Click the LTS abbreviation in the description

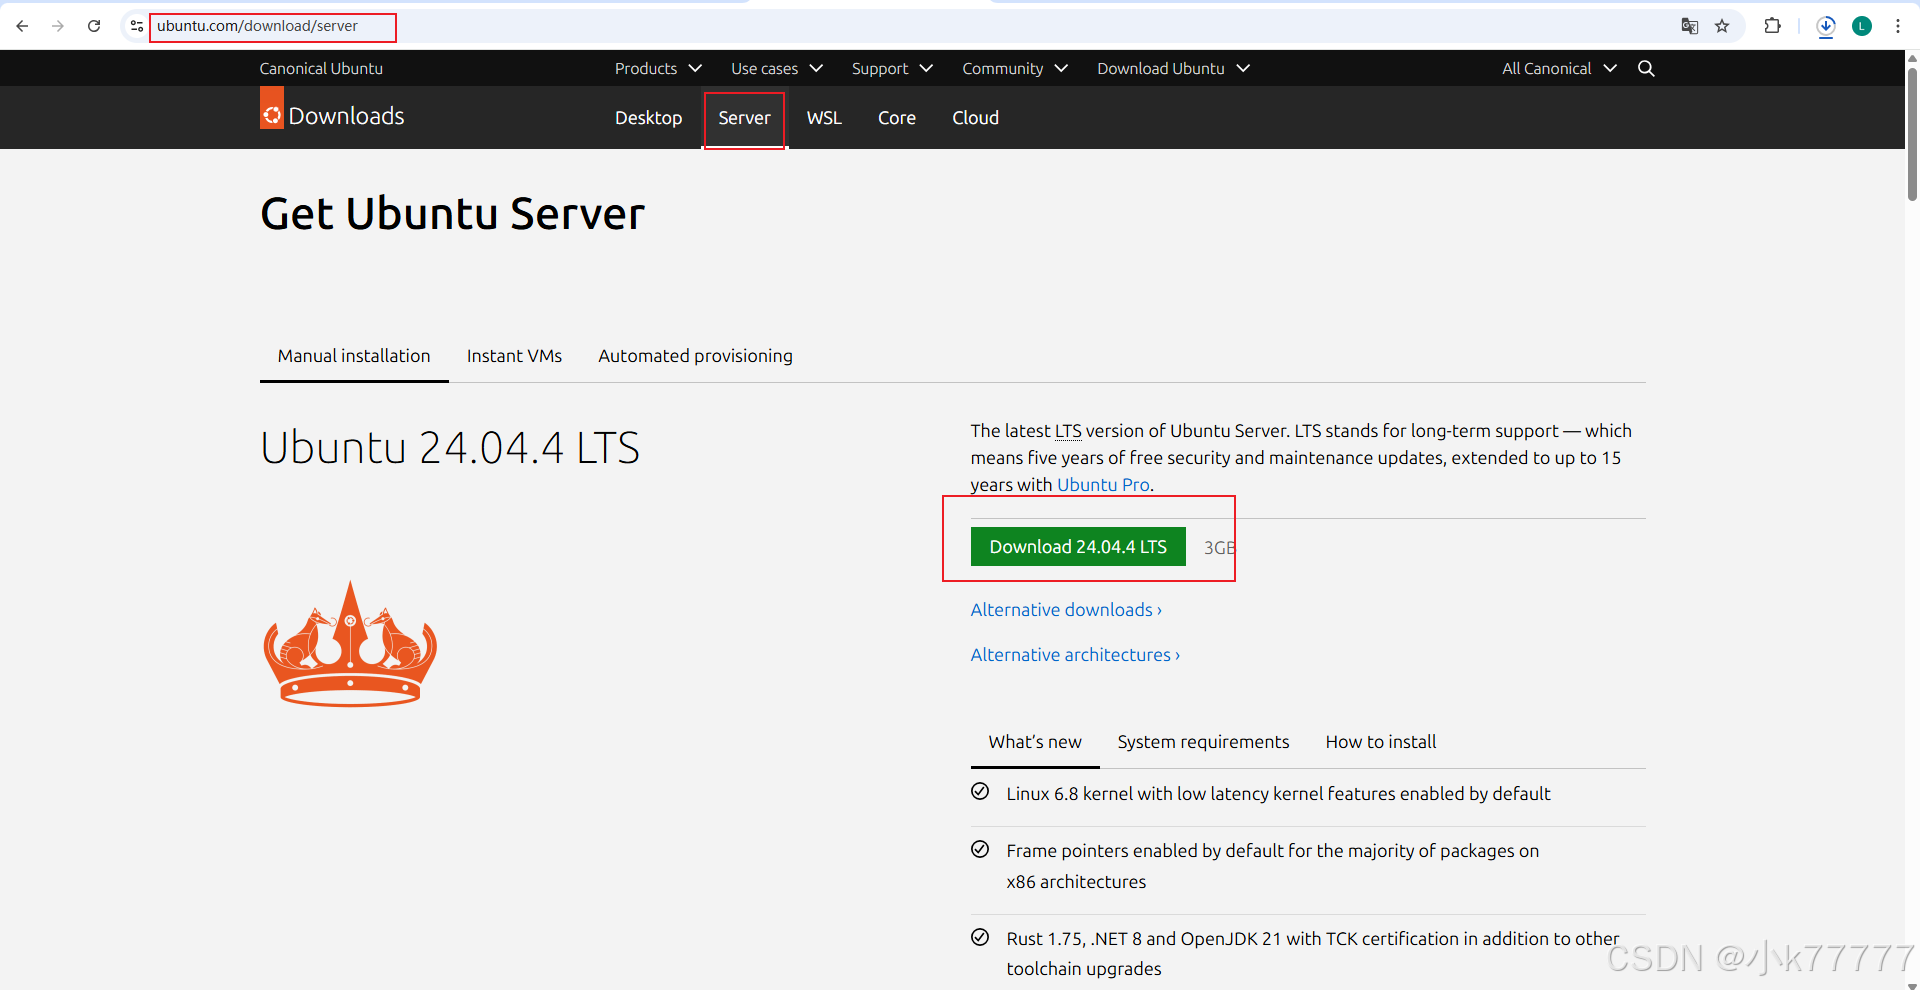(x=1068, y=431)
